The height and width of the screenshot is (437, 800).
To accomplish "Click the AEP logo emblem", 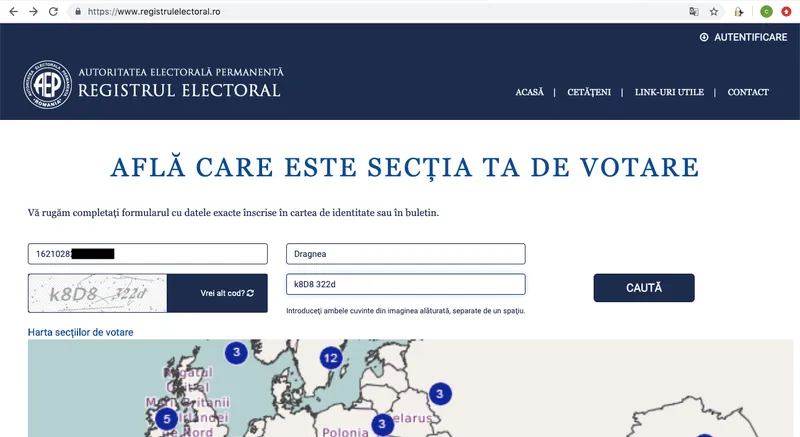I will click(47, 85).
